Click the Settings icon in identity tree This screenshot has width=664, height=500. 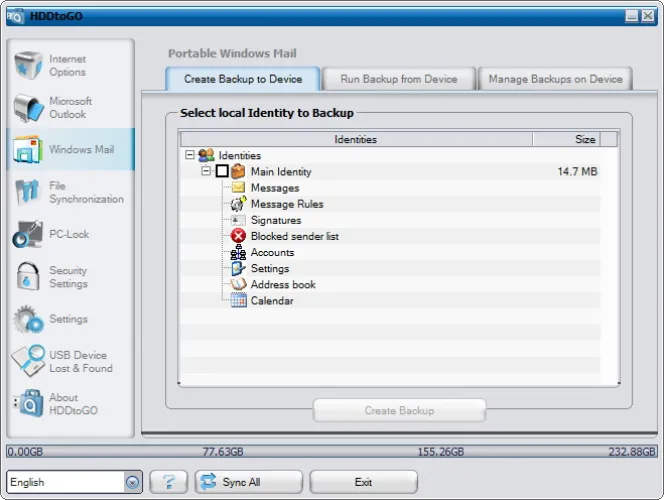[x=238, y=268]
